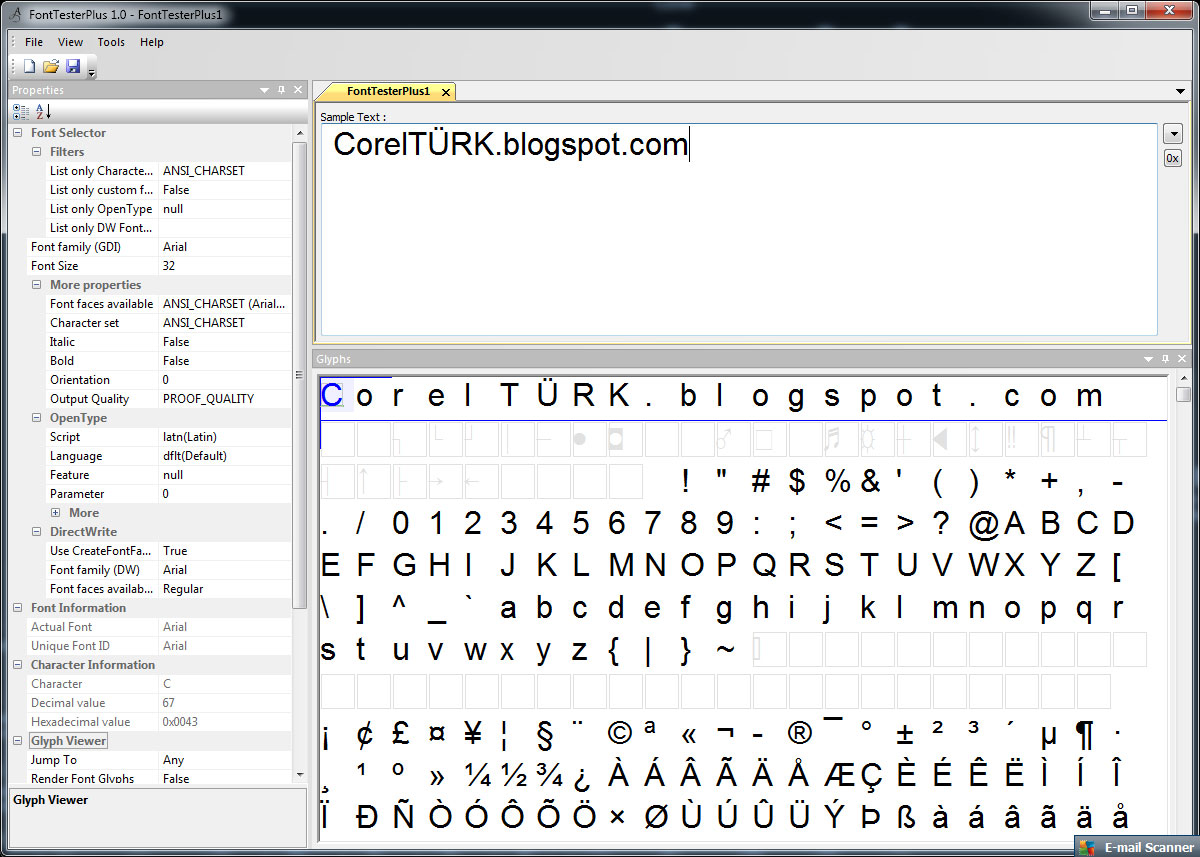Collapse the Font Information section
1200x857 pixels.
(18, 608)
